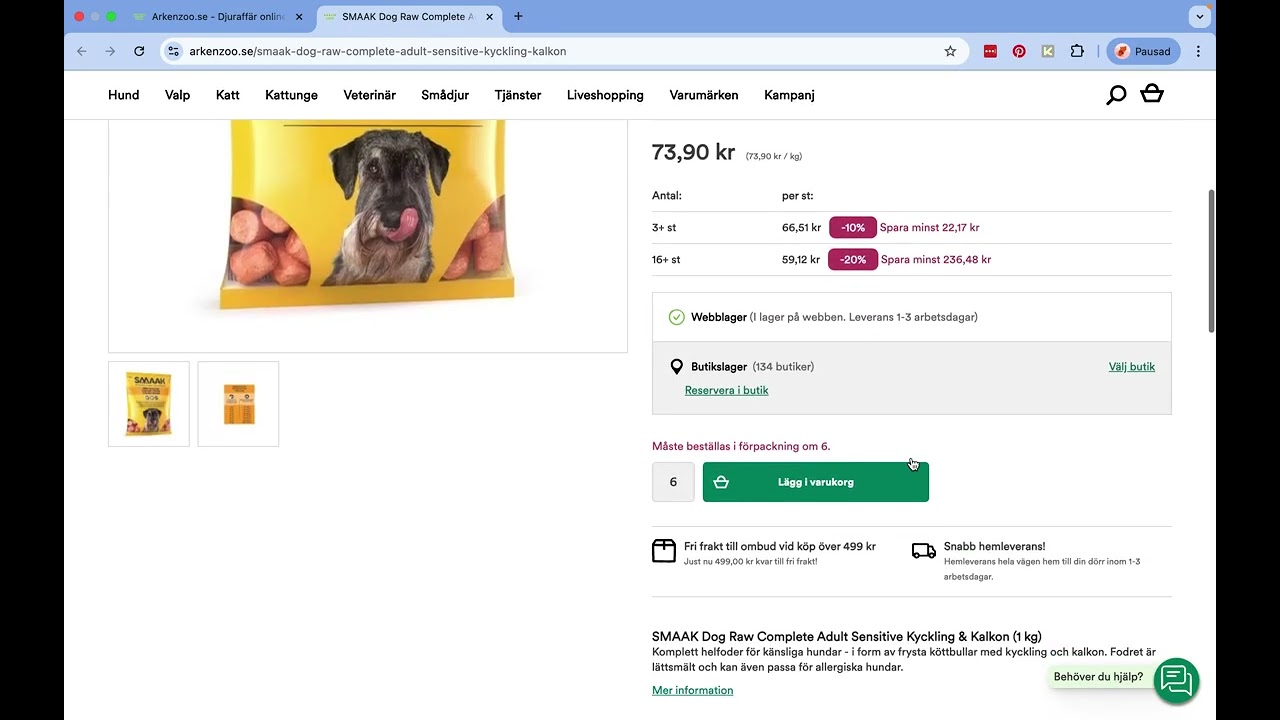Open the Kampanj menu item
The height and width of the screenshot is (720, 1280).
[789, 95]
